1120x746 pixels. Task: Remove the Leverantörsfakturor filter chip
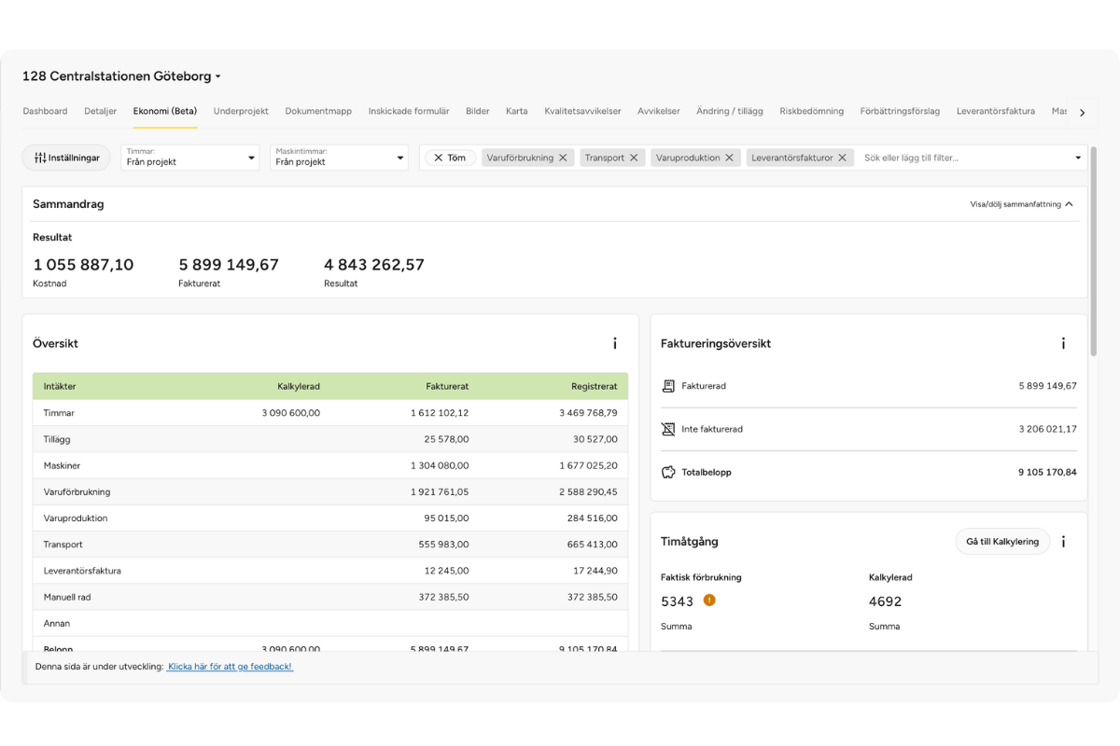(843, 158)
